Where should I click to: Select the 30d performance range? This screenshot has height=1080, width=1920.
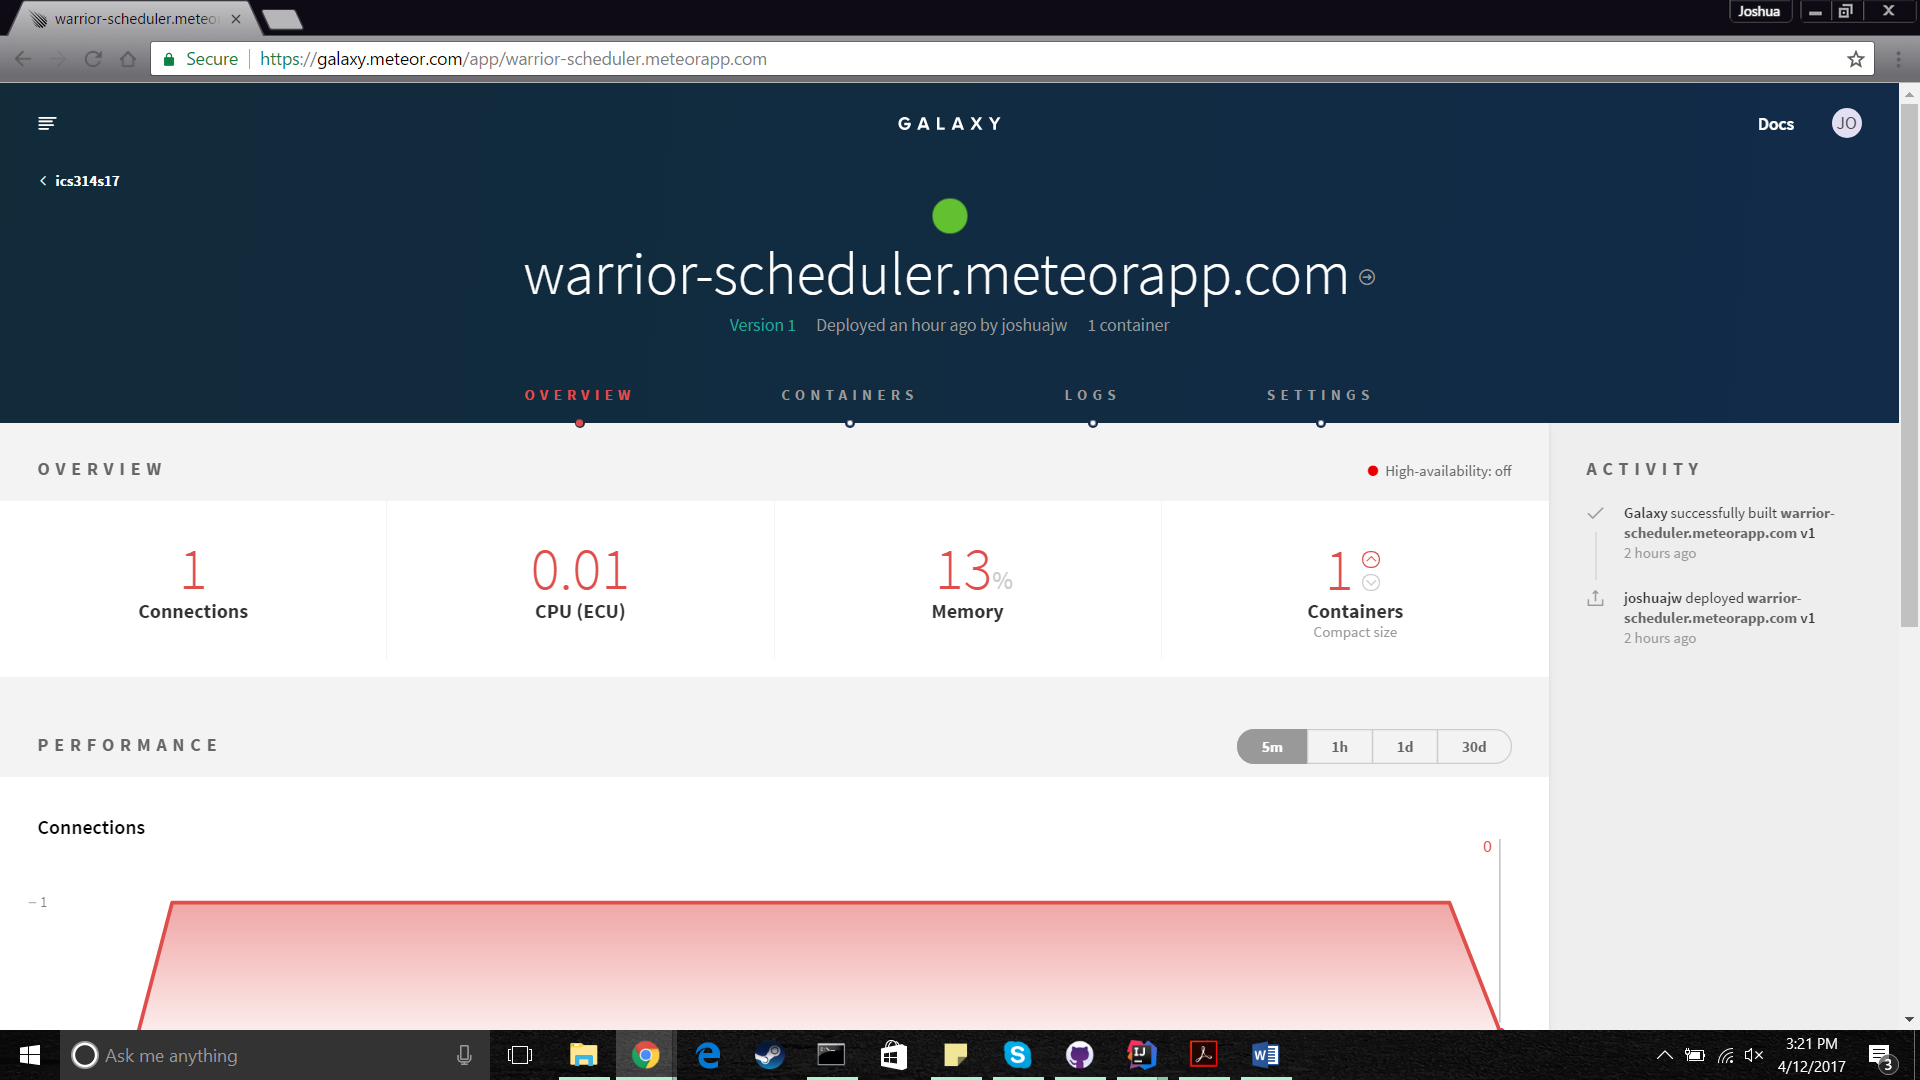click(x=1474, y=747)
